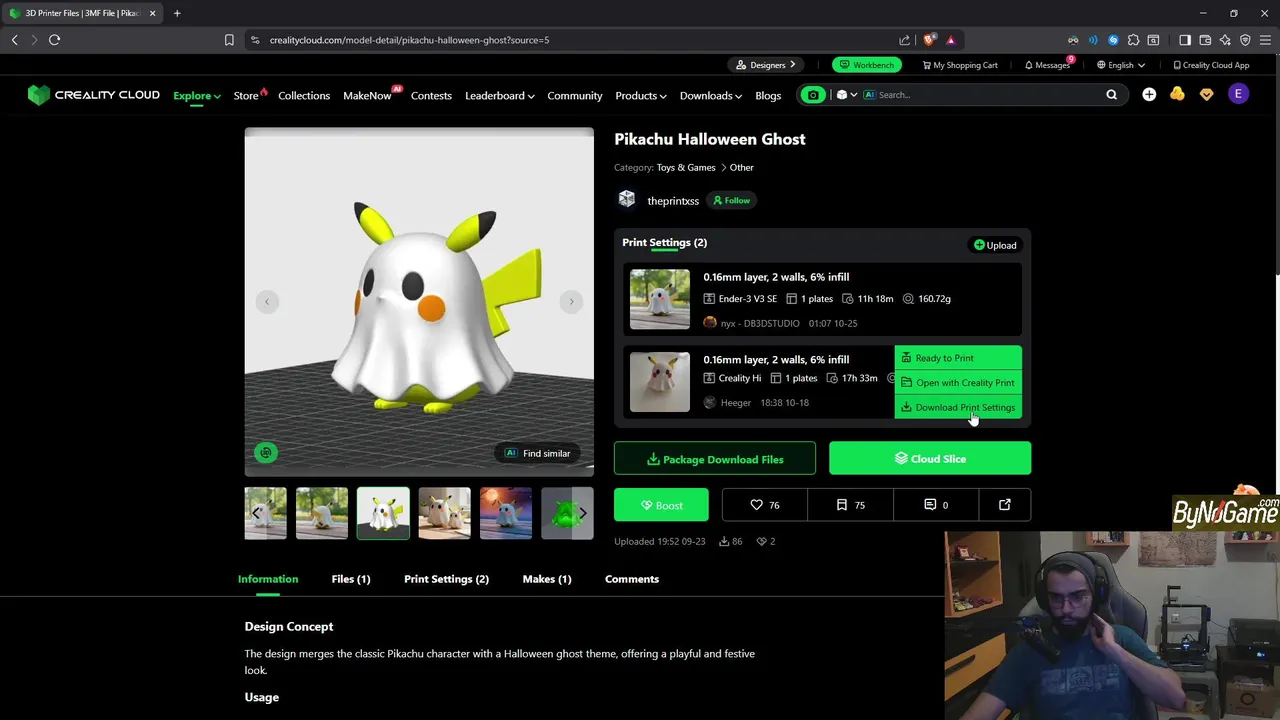
Task: Click Ready to Print option
Action: coord(958,358)
